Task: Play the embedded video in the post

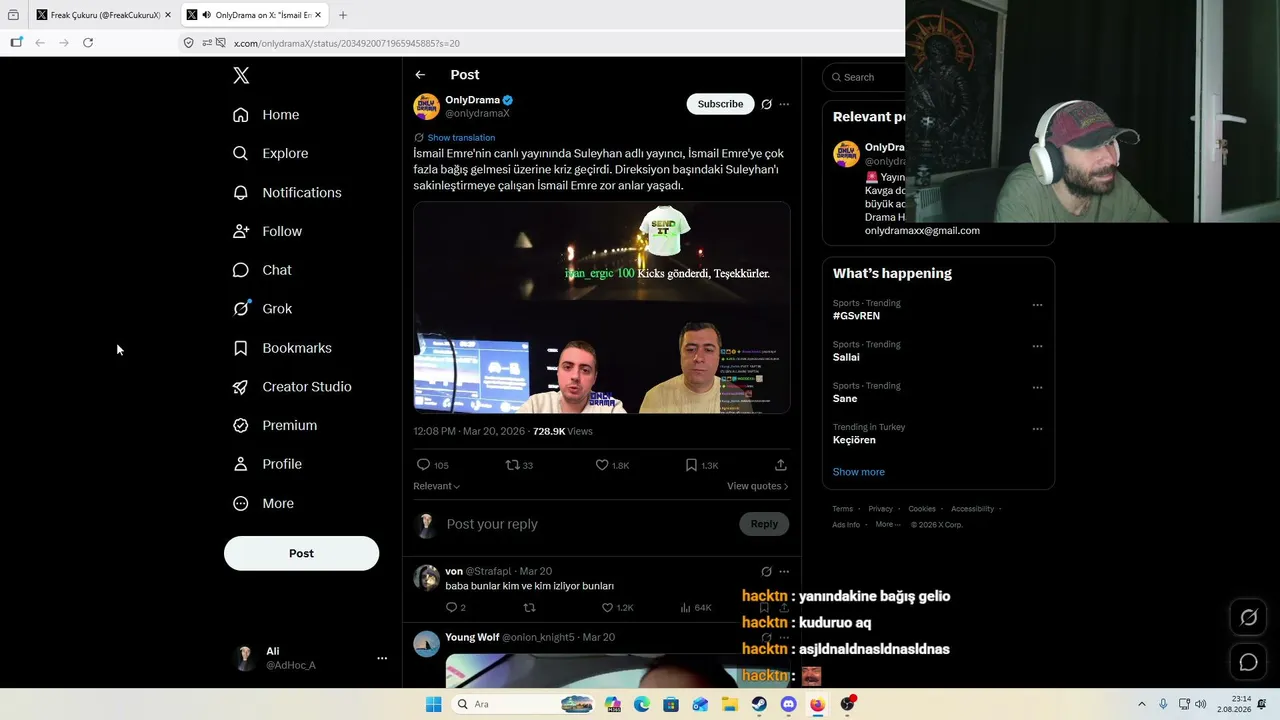Action: coord(602,308)
